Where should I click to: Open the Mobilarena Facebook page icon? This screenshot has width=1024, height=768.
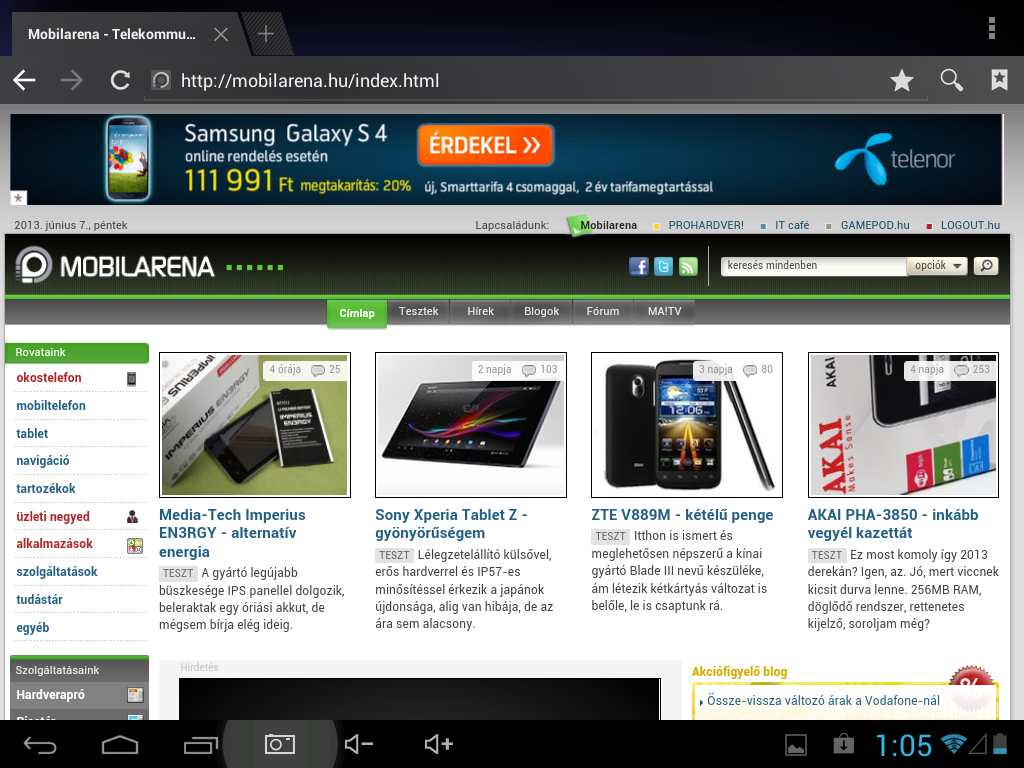click(x=639, y=266)
